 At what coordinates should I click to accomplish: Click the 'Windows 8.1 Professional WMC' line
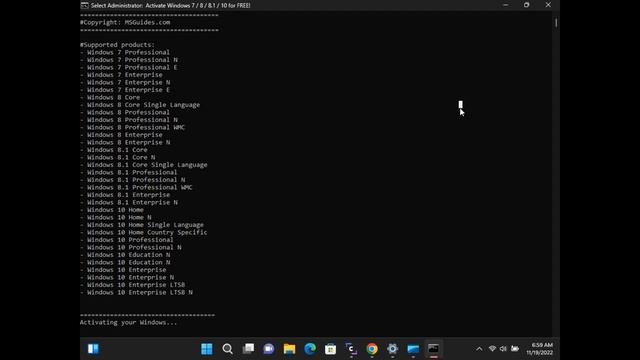click(x=136, y=187)
